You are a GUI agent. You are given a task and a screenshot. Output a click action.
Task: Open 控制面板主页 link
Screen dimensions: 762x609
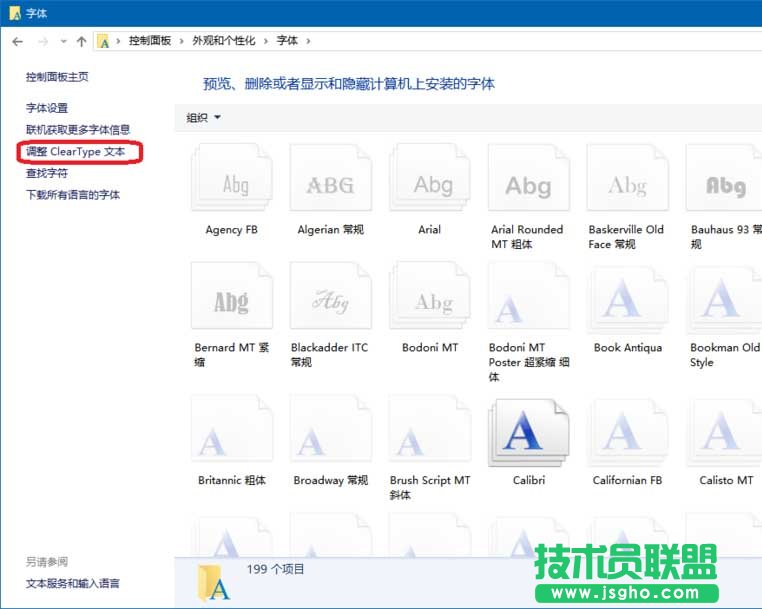57,77
